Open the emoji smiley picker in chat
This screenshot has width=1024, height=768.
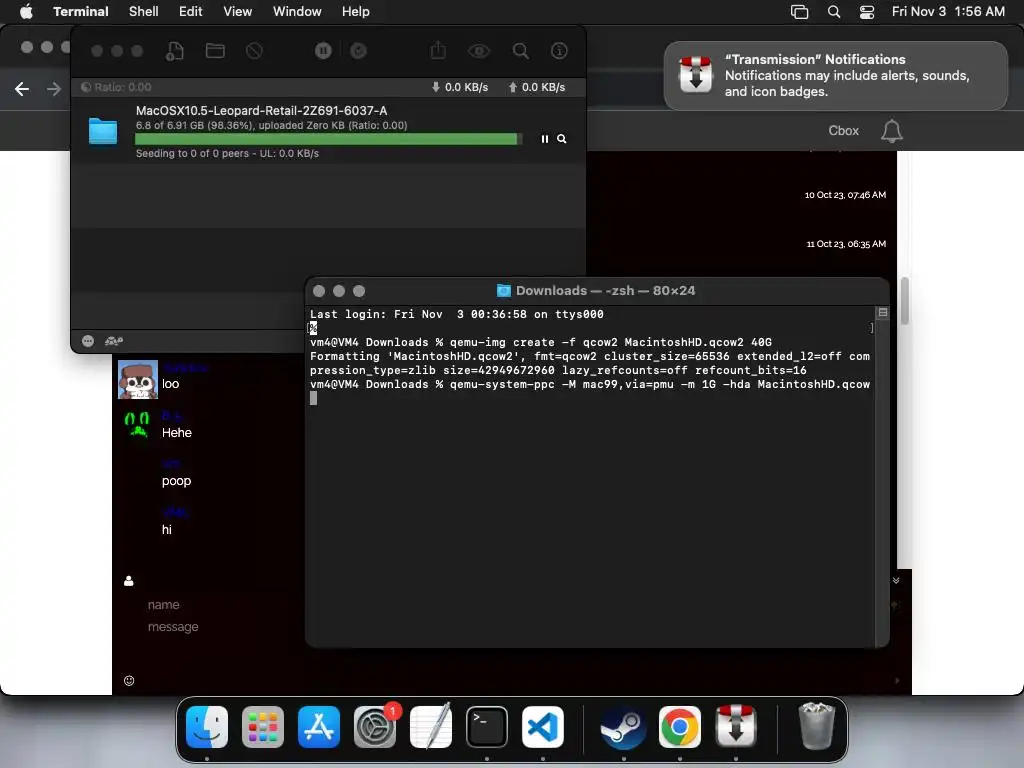coord(129,680)
